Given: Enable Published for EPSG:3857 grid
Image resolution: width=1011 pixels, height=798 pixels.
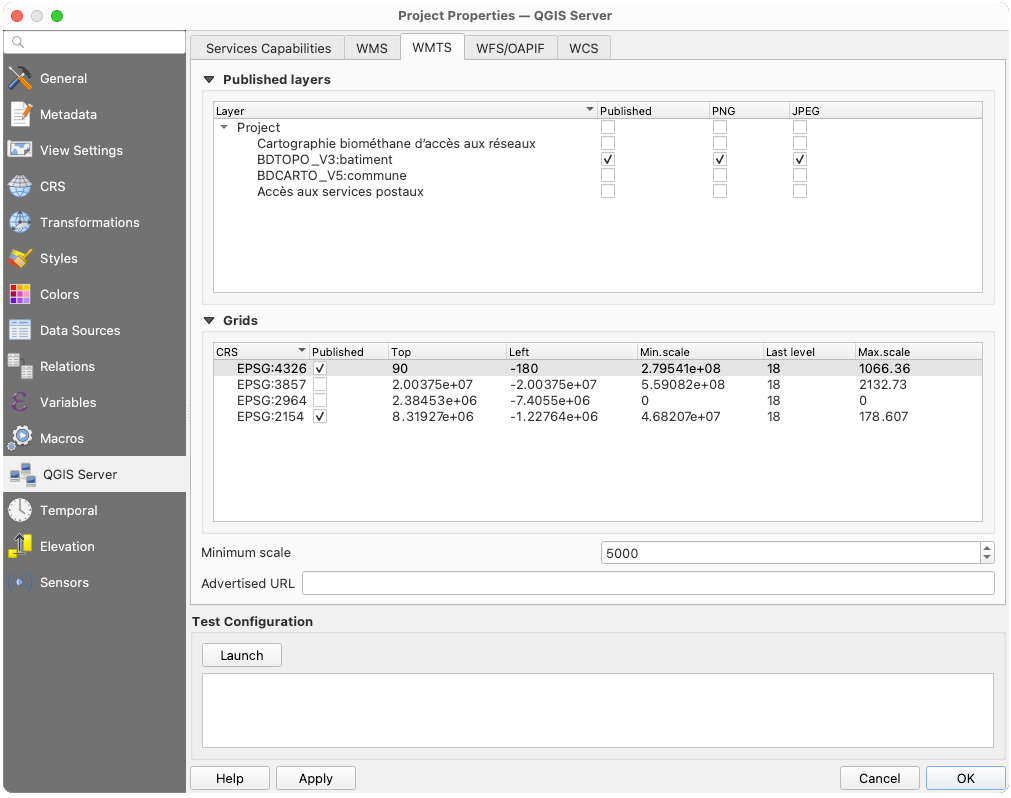Looking at the screenshot, I should [320, 384].
